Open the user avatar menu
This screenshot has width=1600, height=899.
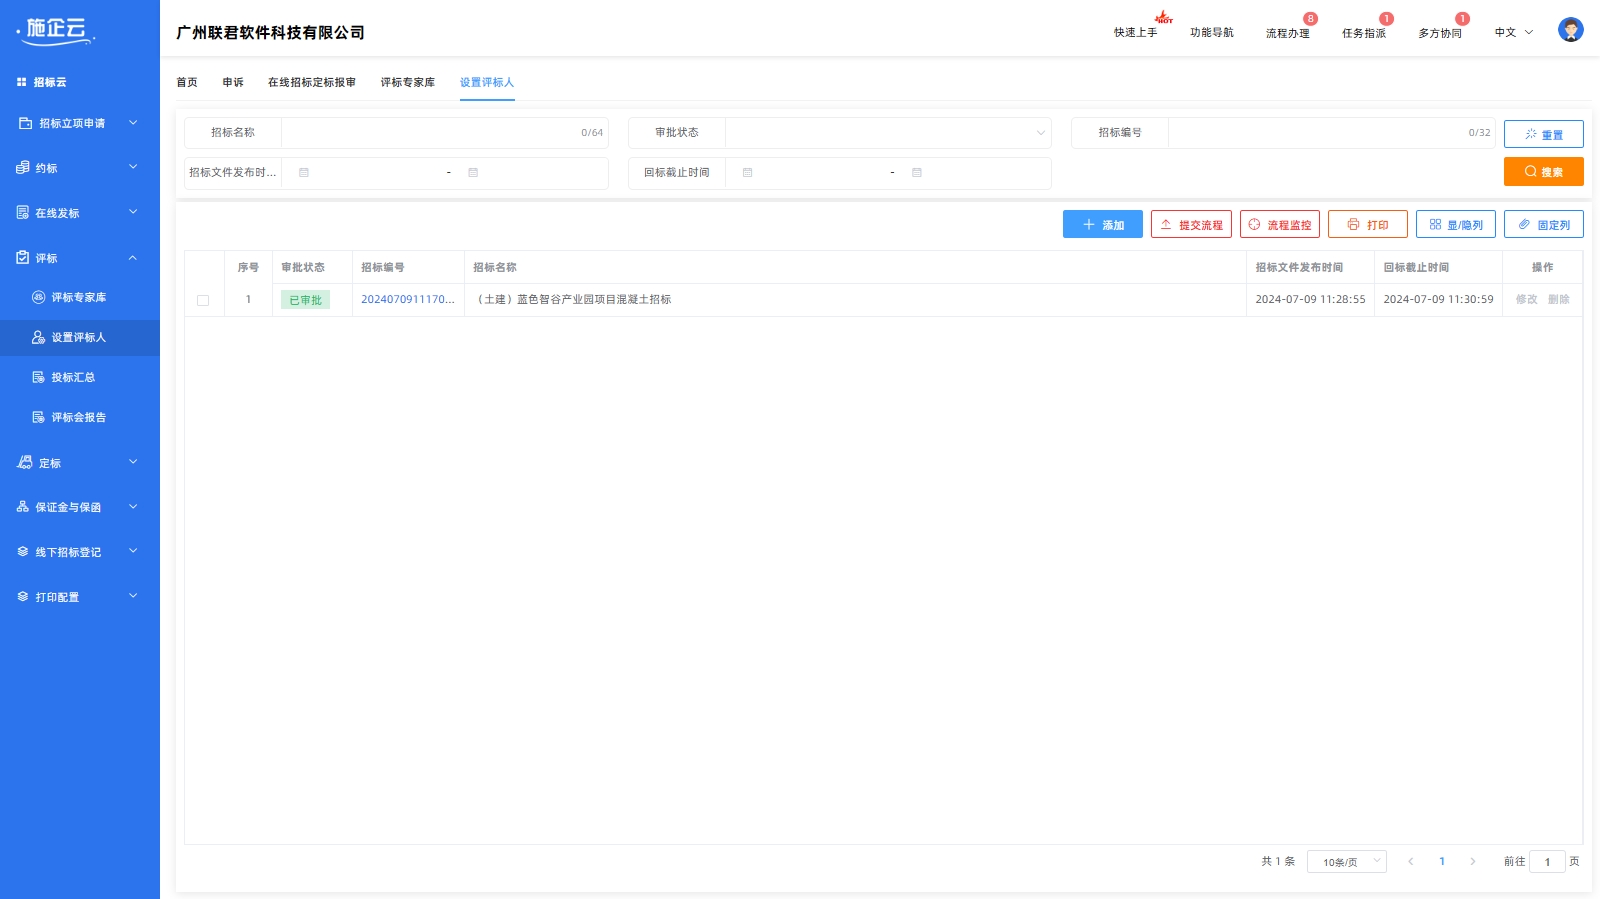[1570, 30]
